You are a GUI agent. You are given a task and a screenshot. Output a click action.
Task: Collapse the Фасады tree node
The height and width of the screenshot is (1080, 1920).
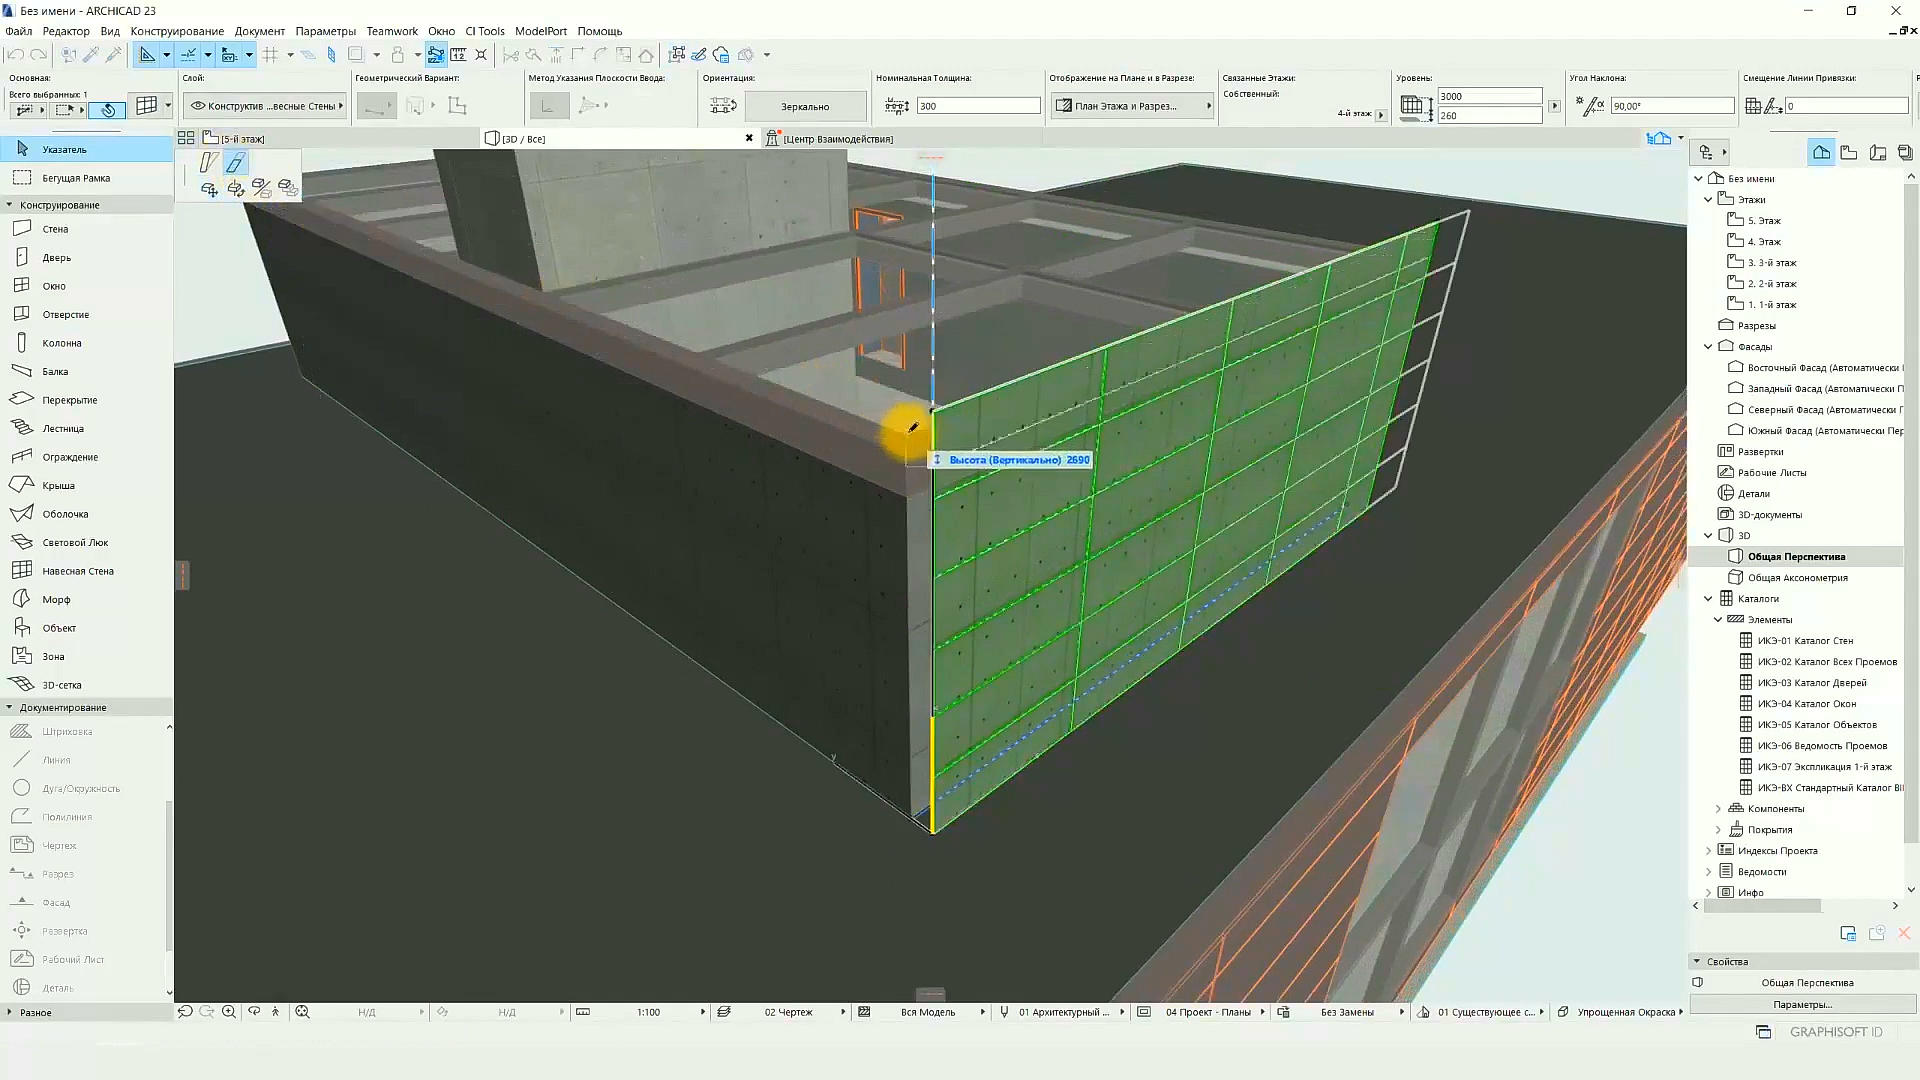(x=1709, y=347)
